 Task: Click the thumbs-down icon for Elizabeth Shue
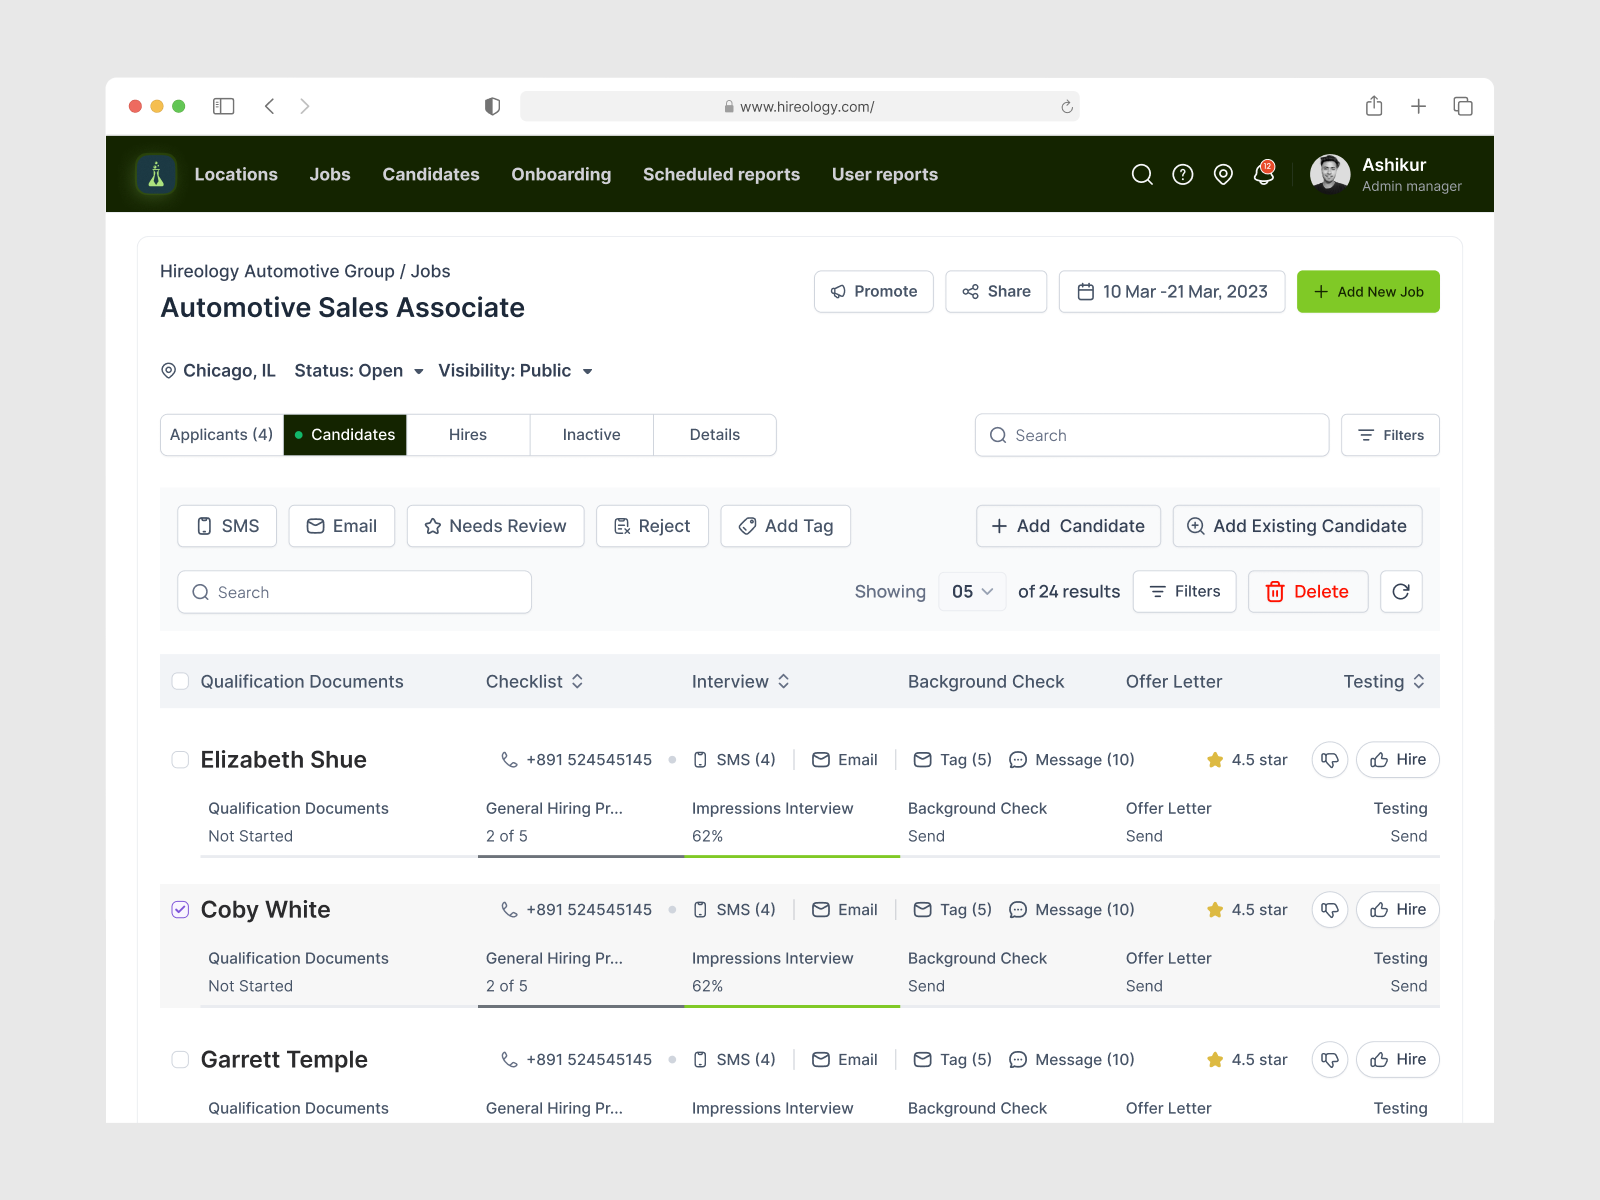tap(1329, 760)
